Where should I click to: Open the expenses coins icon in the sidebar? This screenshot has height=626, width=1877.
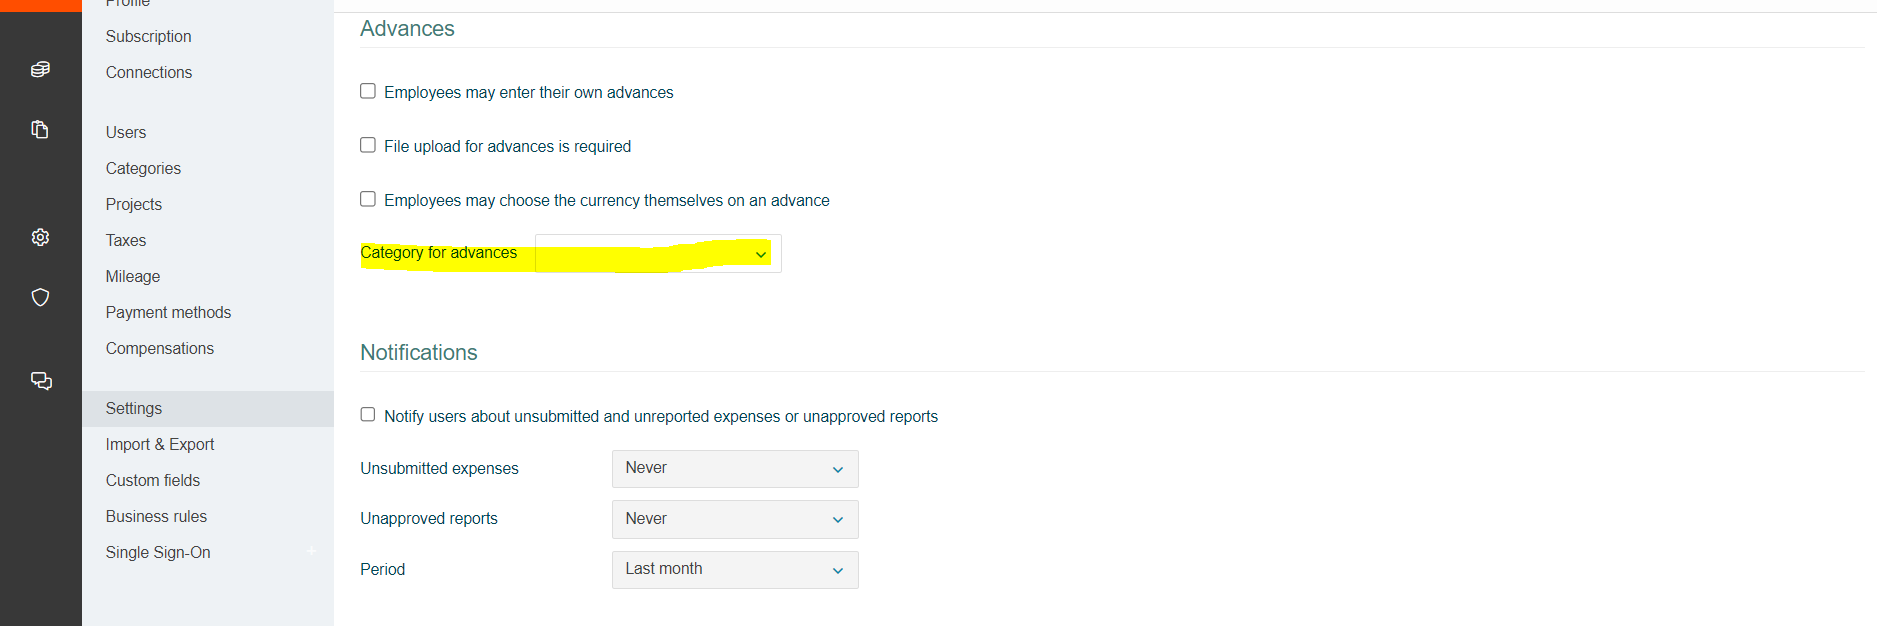tap(40, 69)
